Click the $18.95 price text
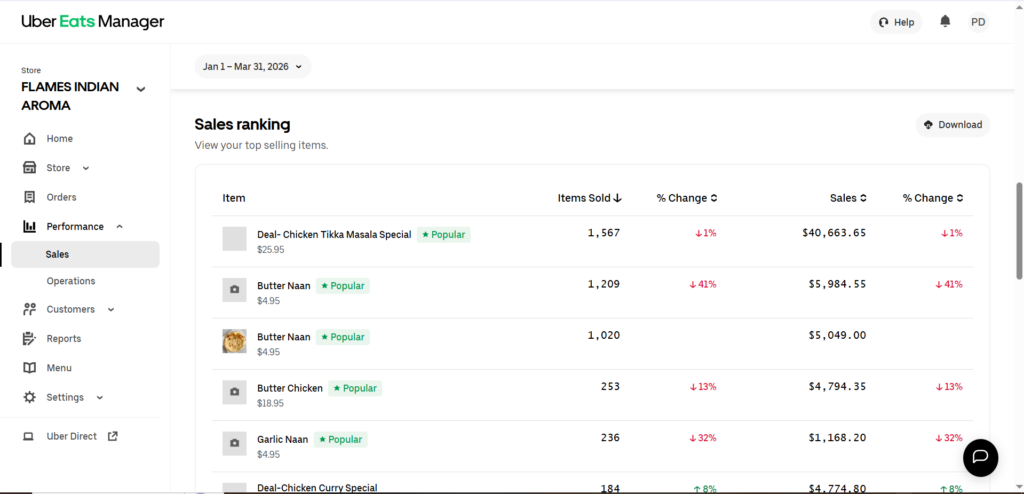This screenshot has width=1024, height=494. 270,403
